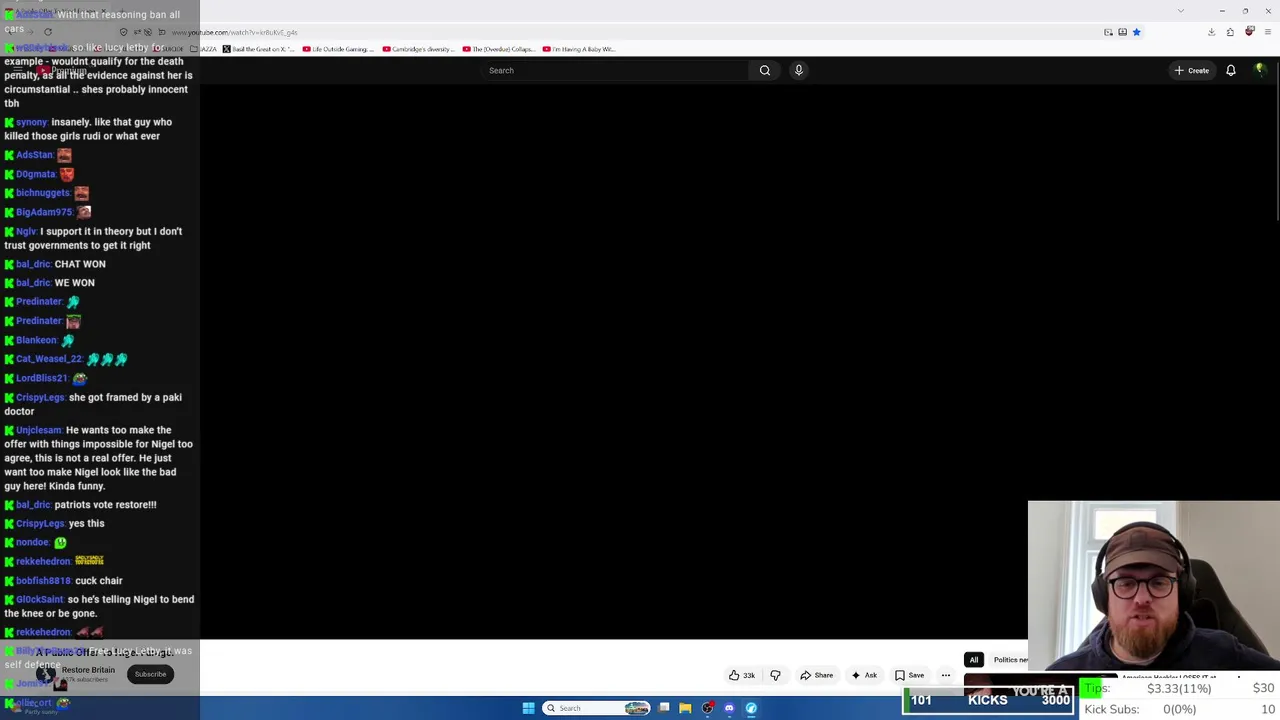Screen dimensions: 1280x720
Task: Click chat message 'WE WON'
Action: click(x=75, y=283)
